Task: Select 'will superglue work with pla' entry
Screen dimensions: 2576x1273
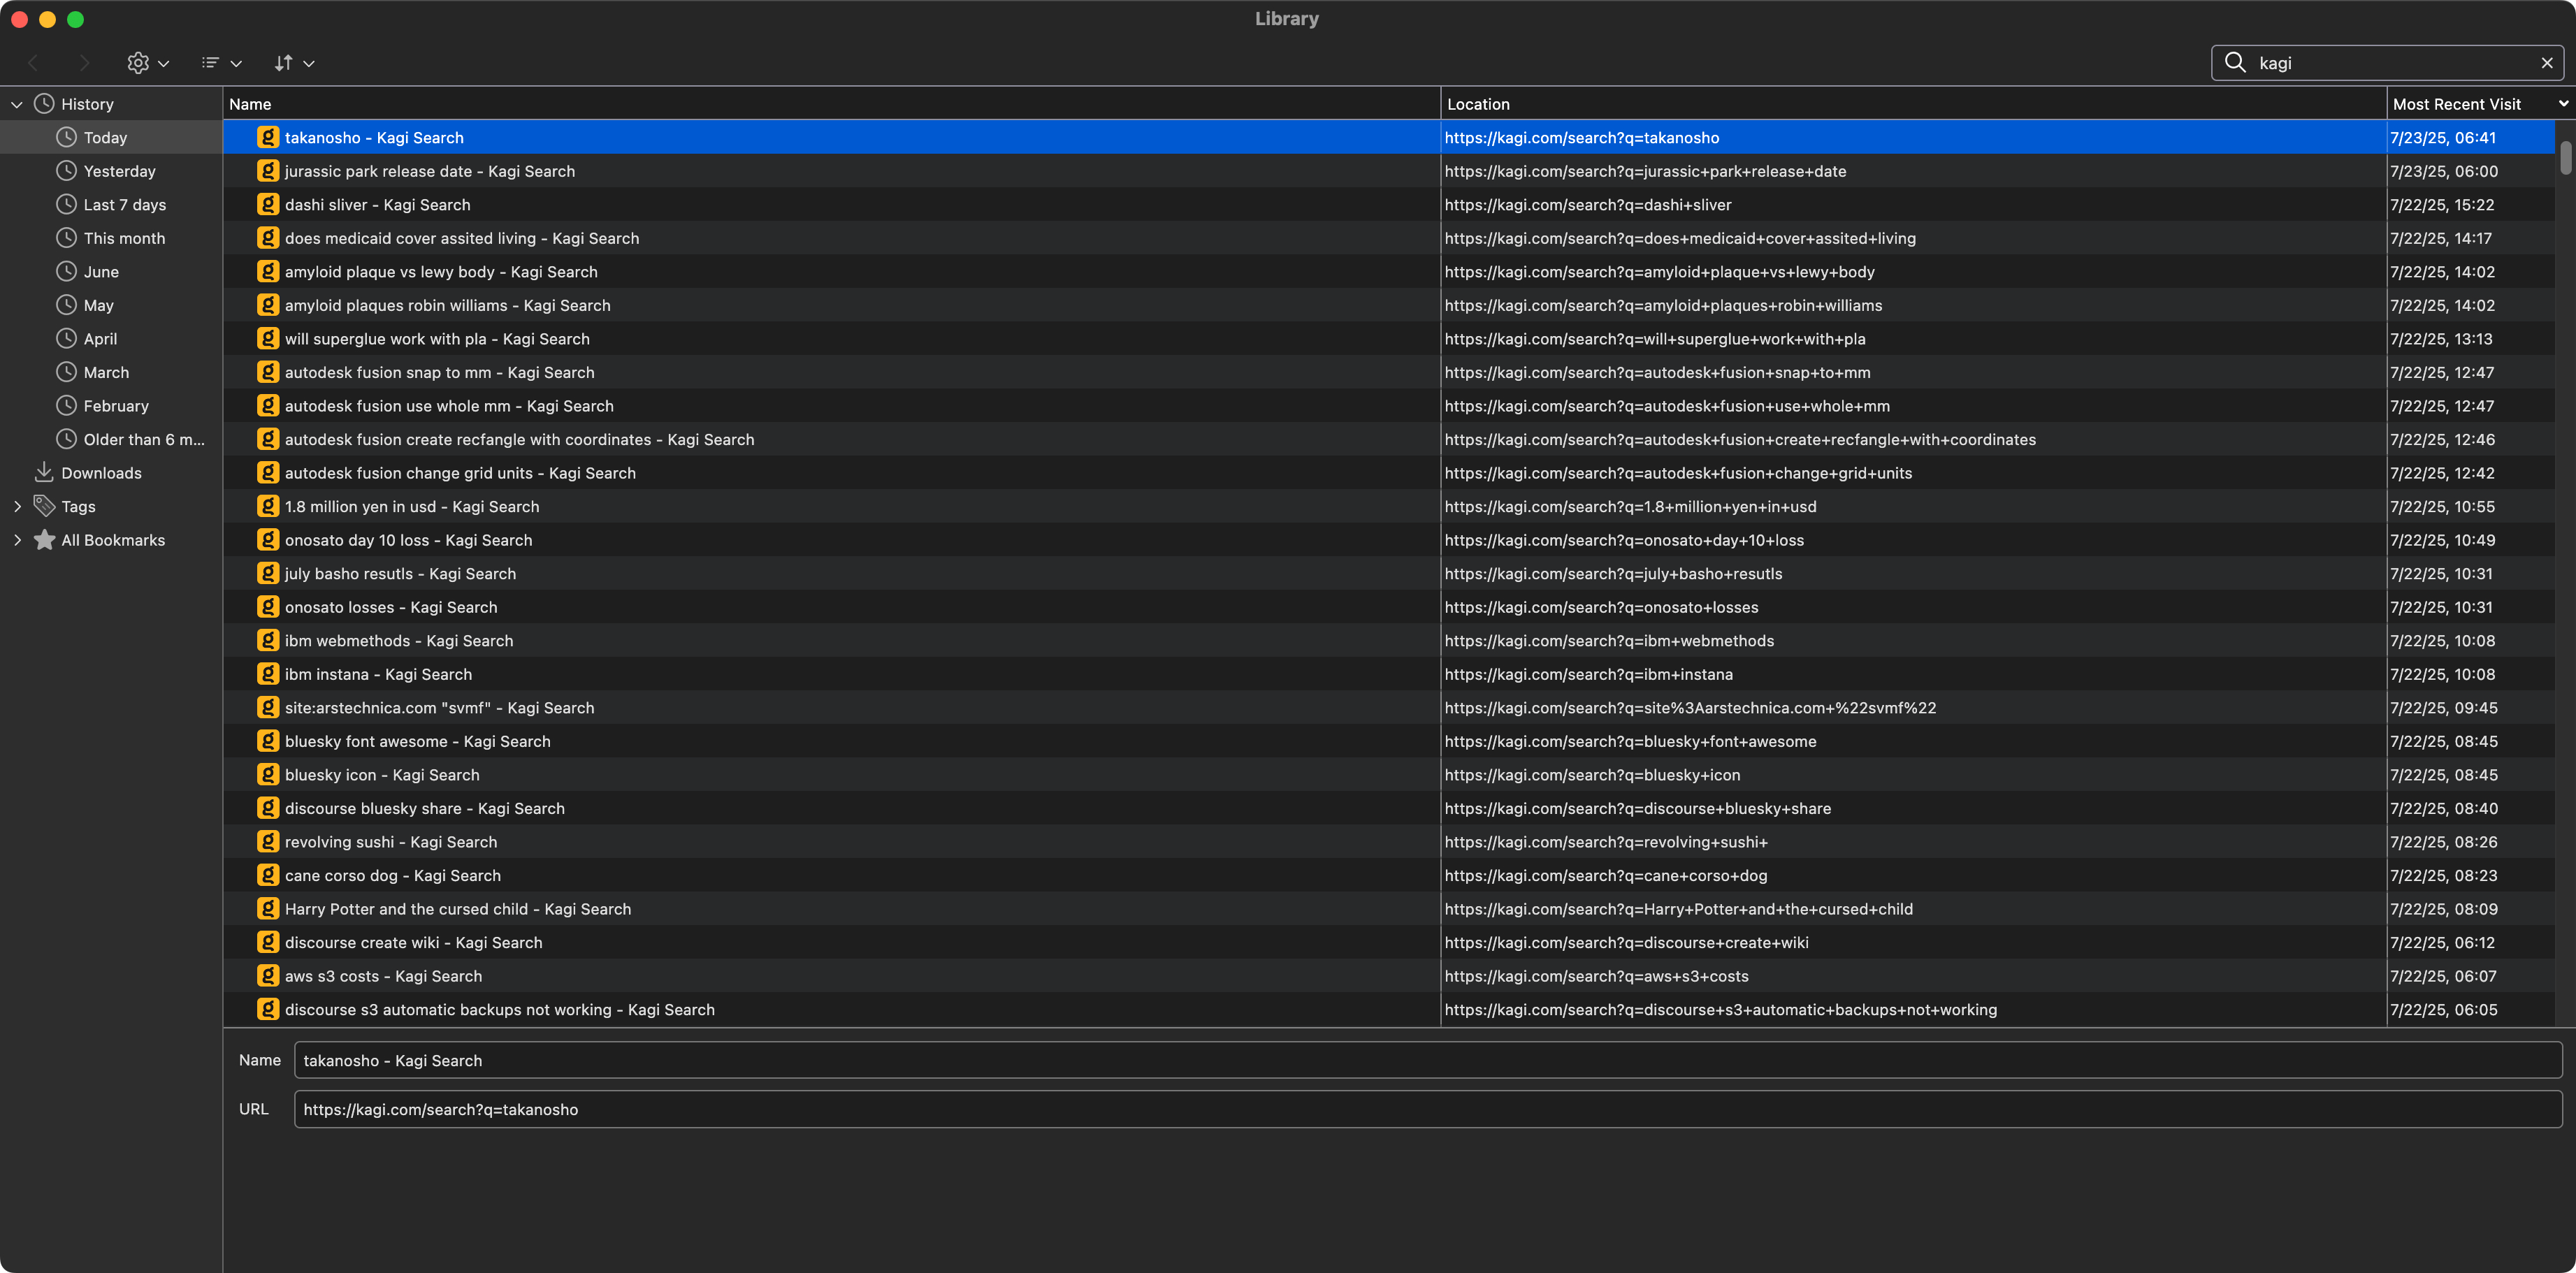Action: [x=1389, y=338]
